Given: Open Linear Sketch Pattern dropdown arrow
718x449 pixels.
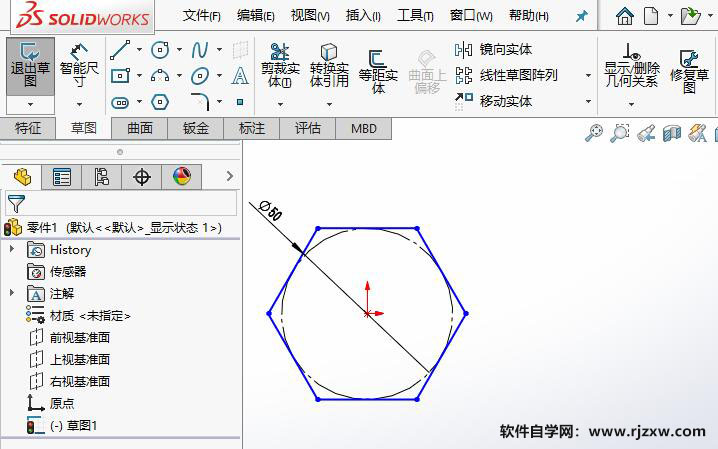Looking at the screenshot, I should pos(588,76).
